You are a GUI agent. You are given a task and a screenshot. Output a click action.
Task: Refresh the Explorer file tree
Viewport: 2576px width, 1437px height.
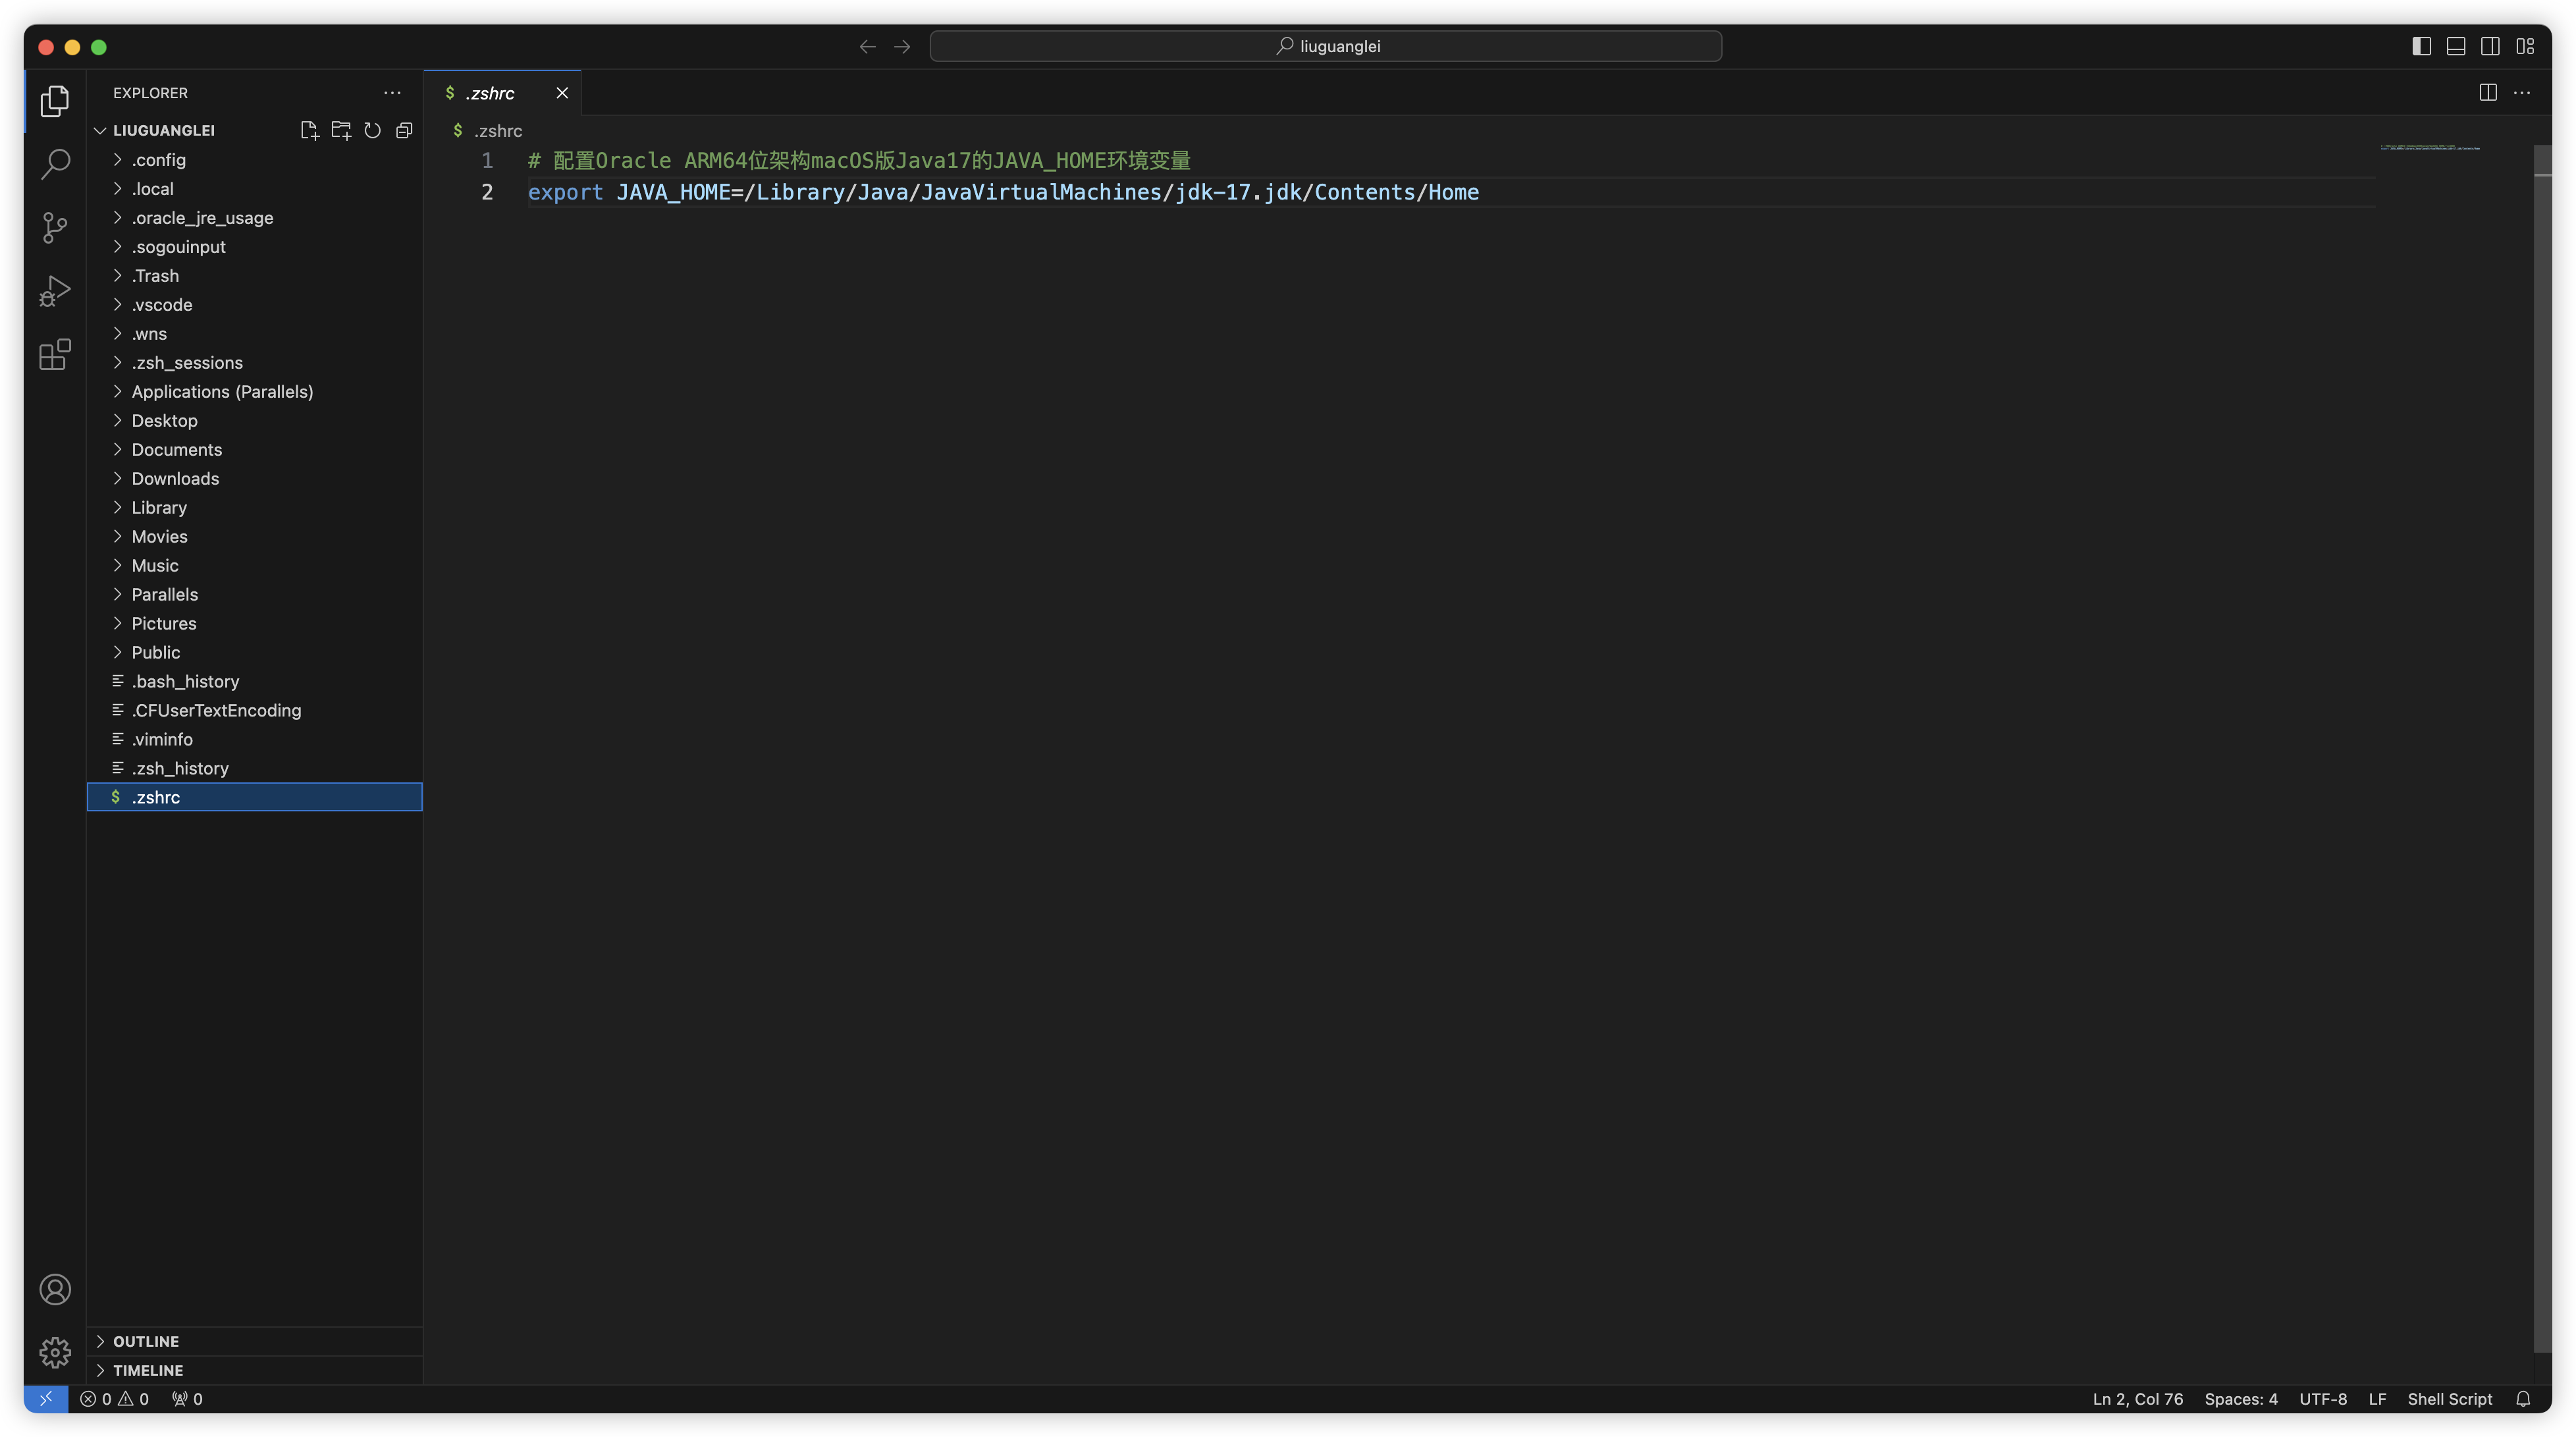click(372, 130)
